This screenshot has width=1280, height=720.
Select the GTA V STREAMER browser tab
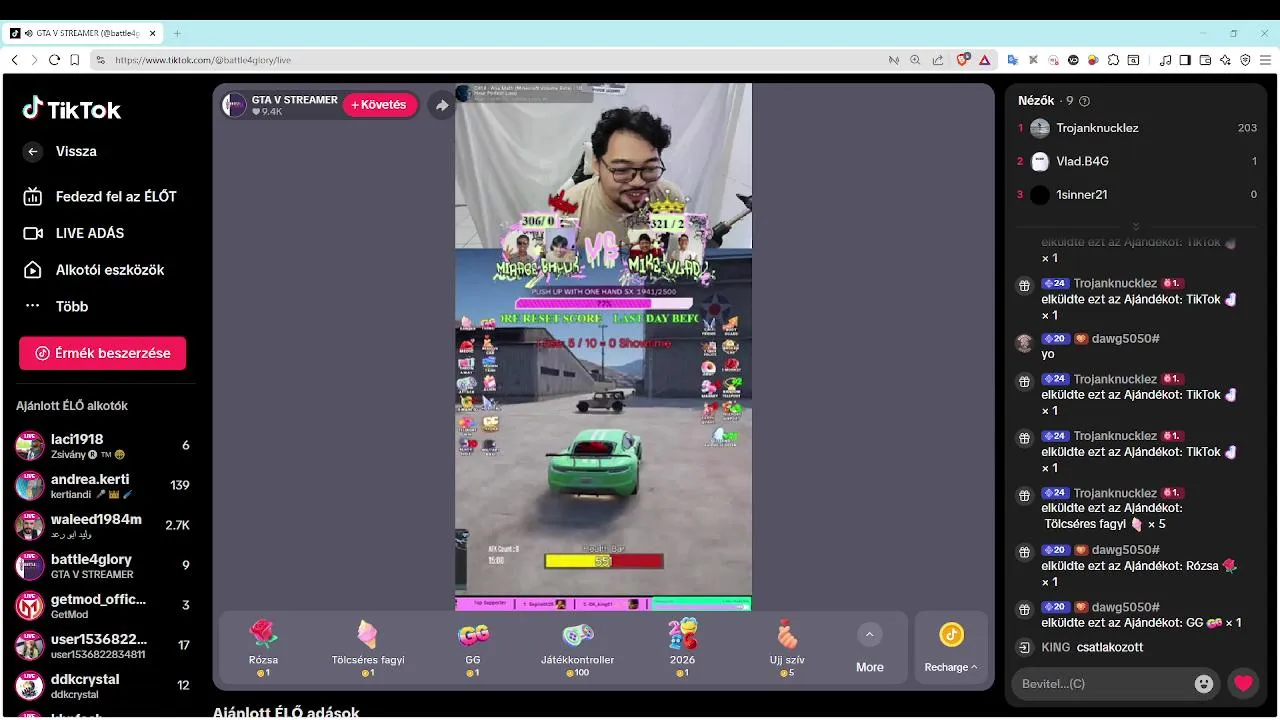coord(84,33)
